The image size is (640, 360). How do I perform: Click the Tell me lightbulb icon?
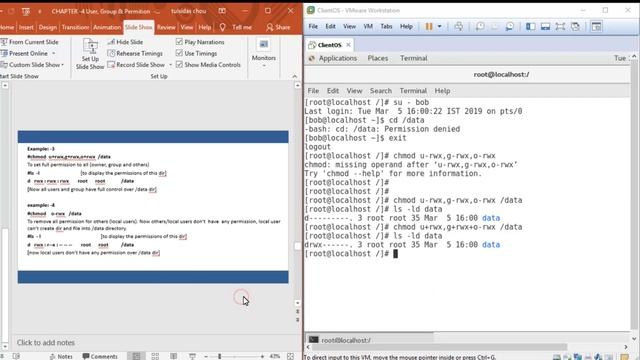tap(222, 27)
